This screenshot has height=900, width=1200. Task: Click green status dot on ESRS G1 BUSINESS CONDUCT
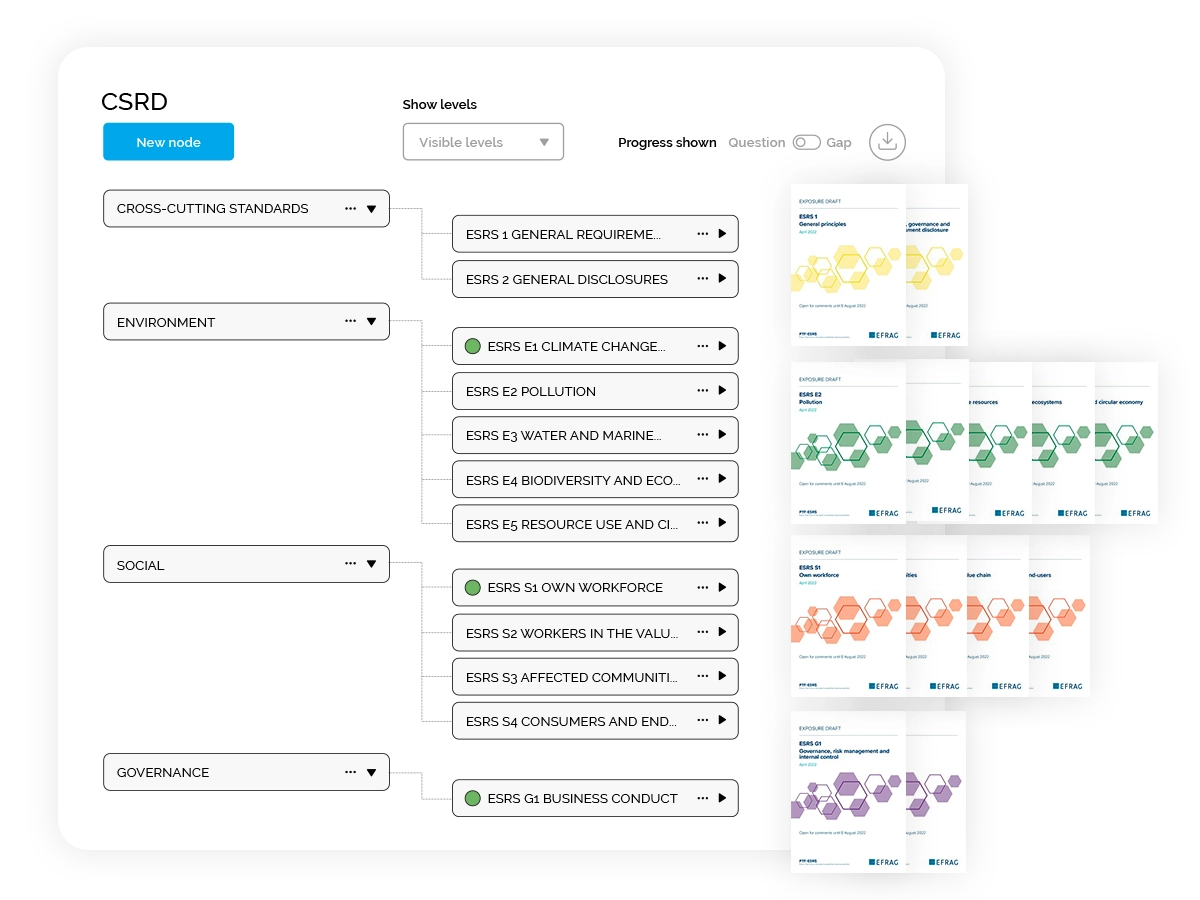473,799
